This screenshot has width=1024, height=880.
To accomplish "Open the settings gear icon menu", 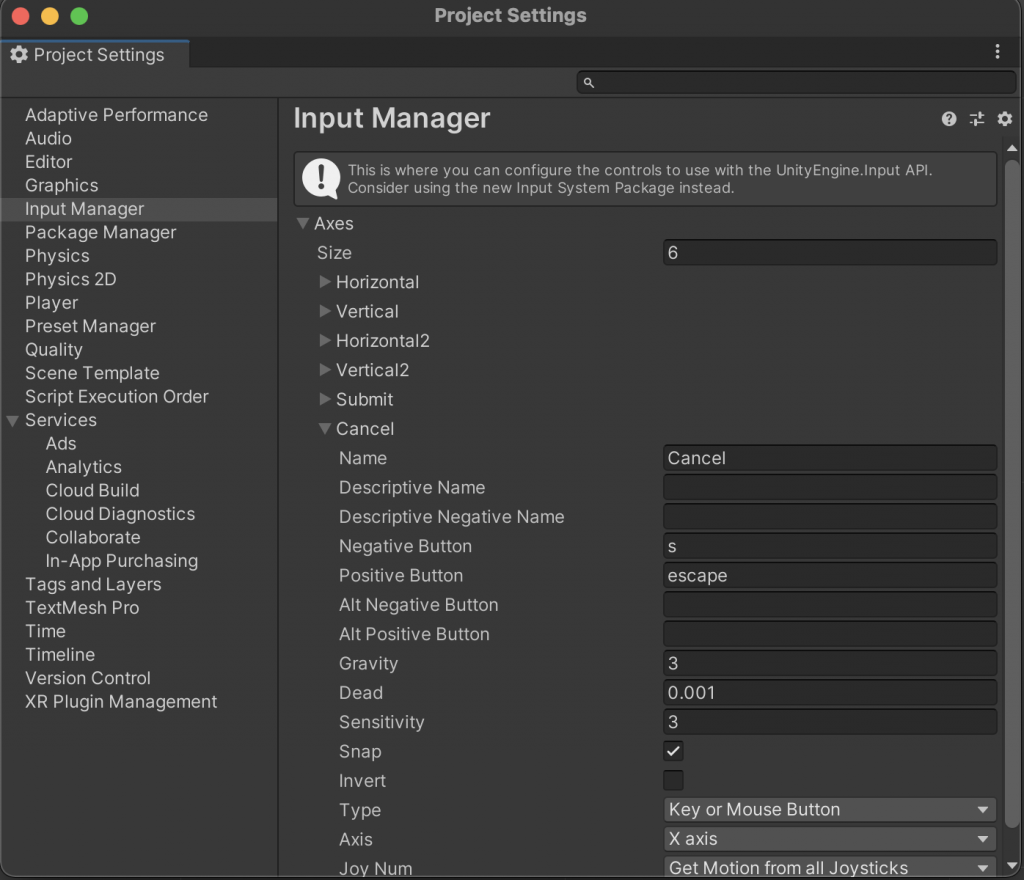I will pos(1005,119).
